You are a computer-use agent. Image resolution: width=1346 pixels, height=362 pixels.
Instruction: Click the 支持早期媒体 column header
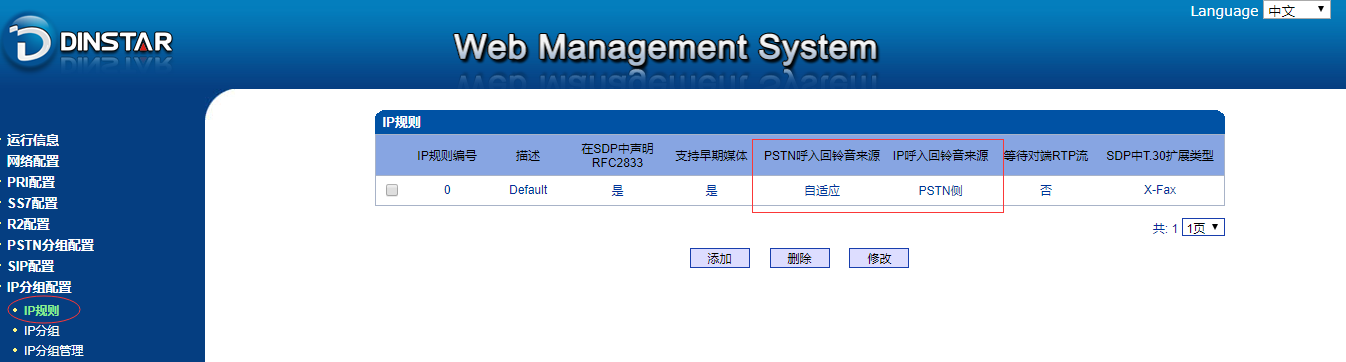[711, 156]
